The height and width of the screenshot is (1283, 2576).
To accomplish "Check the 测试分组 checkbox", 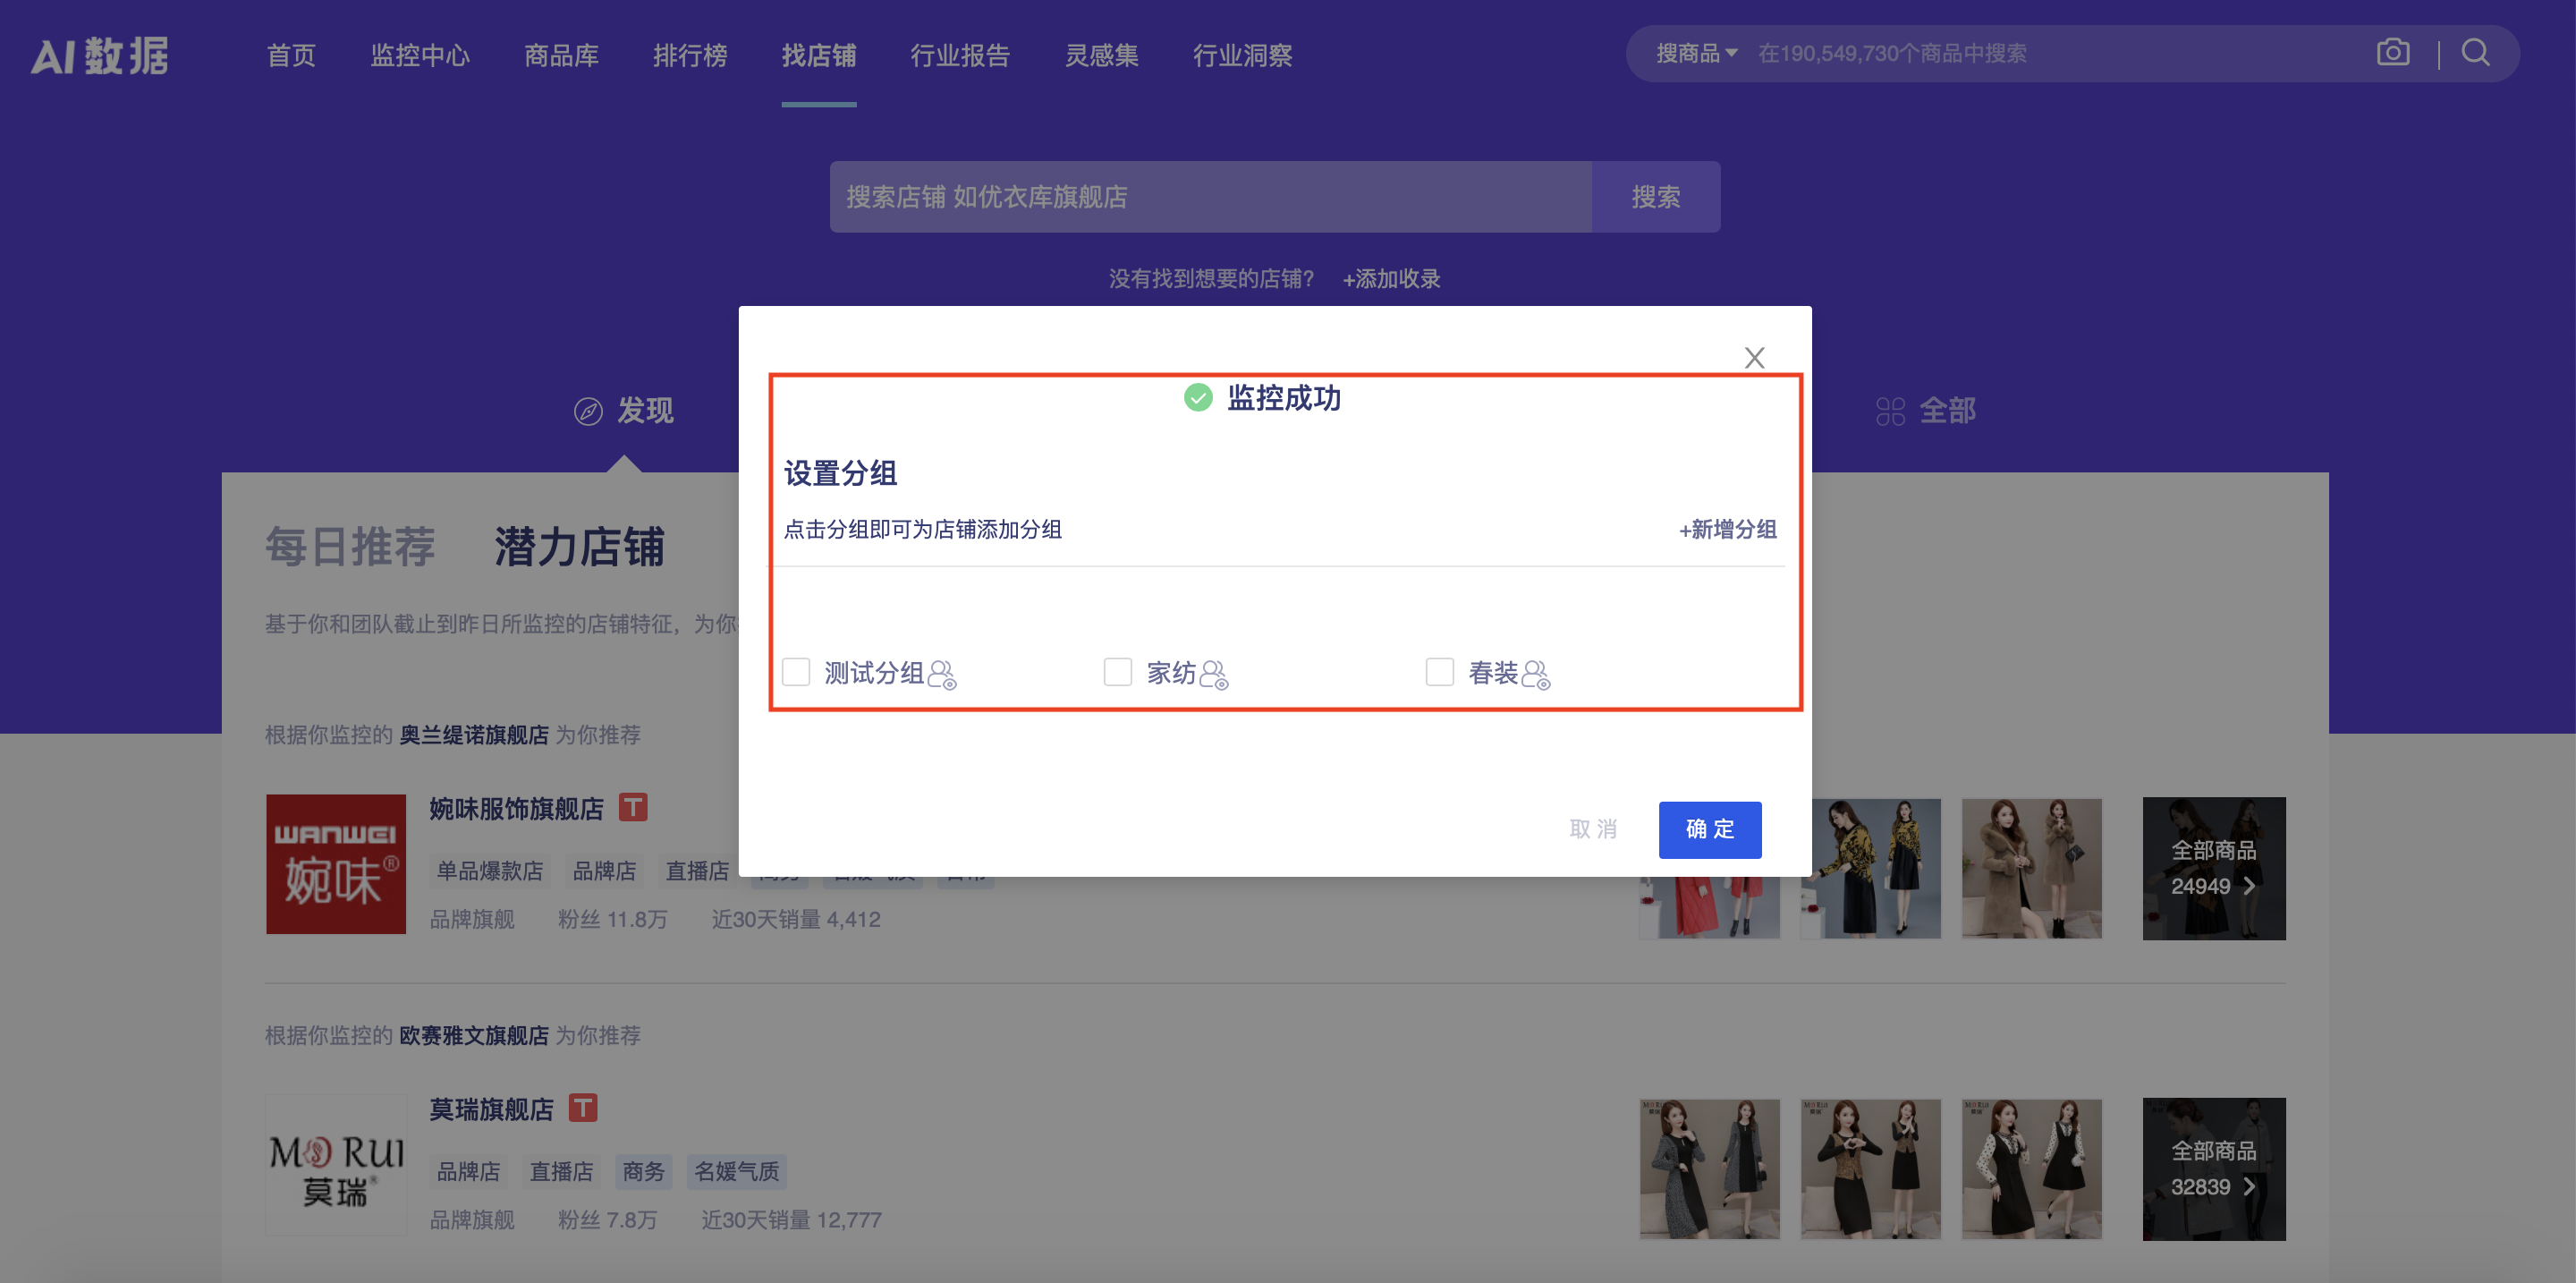I will coord(796,672).
